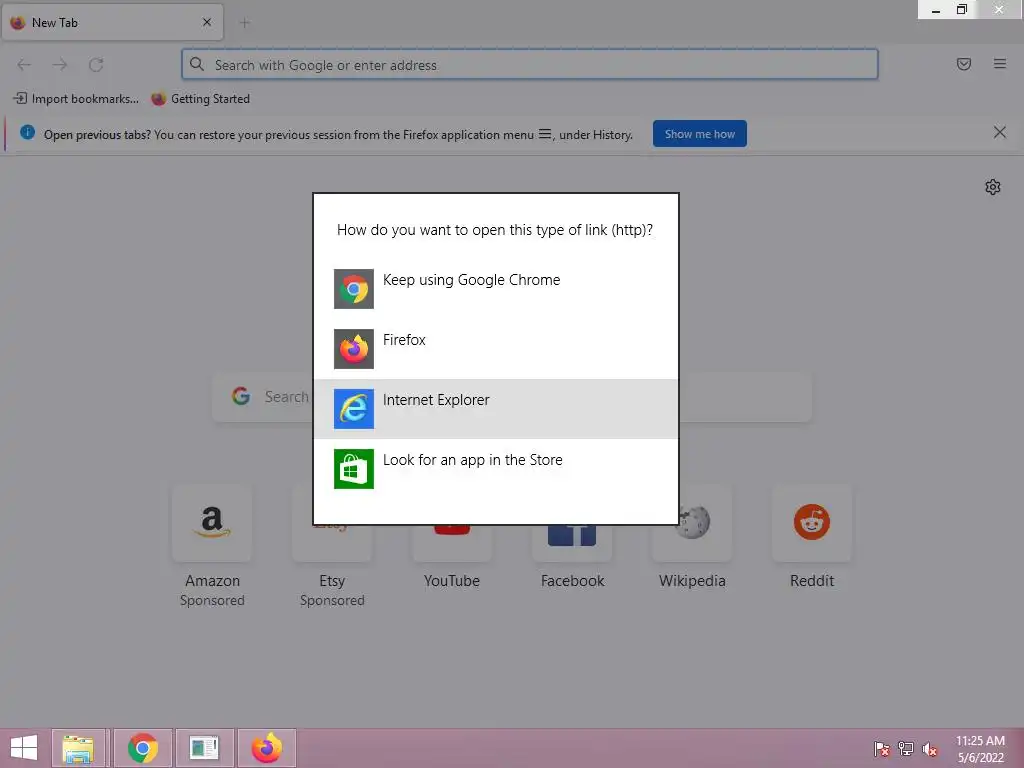The width and height of the screenshot is (1024, 768).
Task: Click the network icon in system tray
Action: pos(906,748)
